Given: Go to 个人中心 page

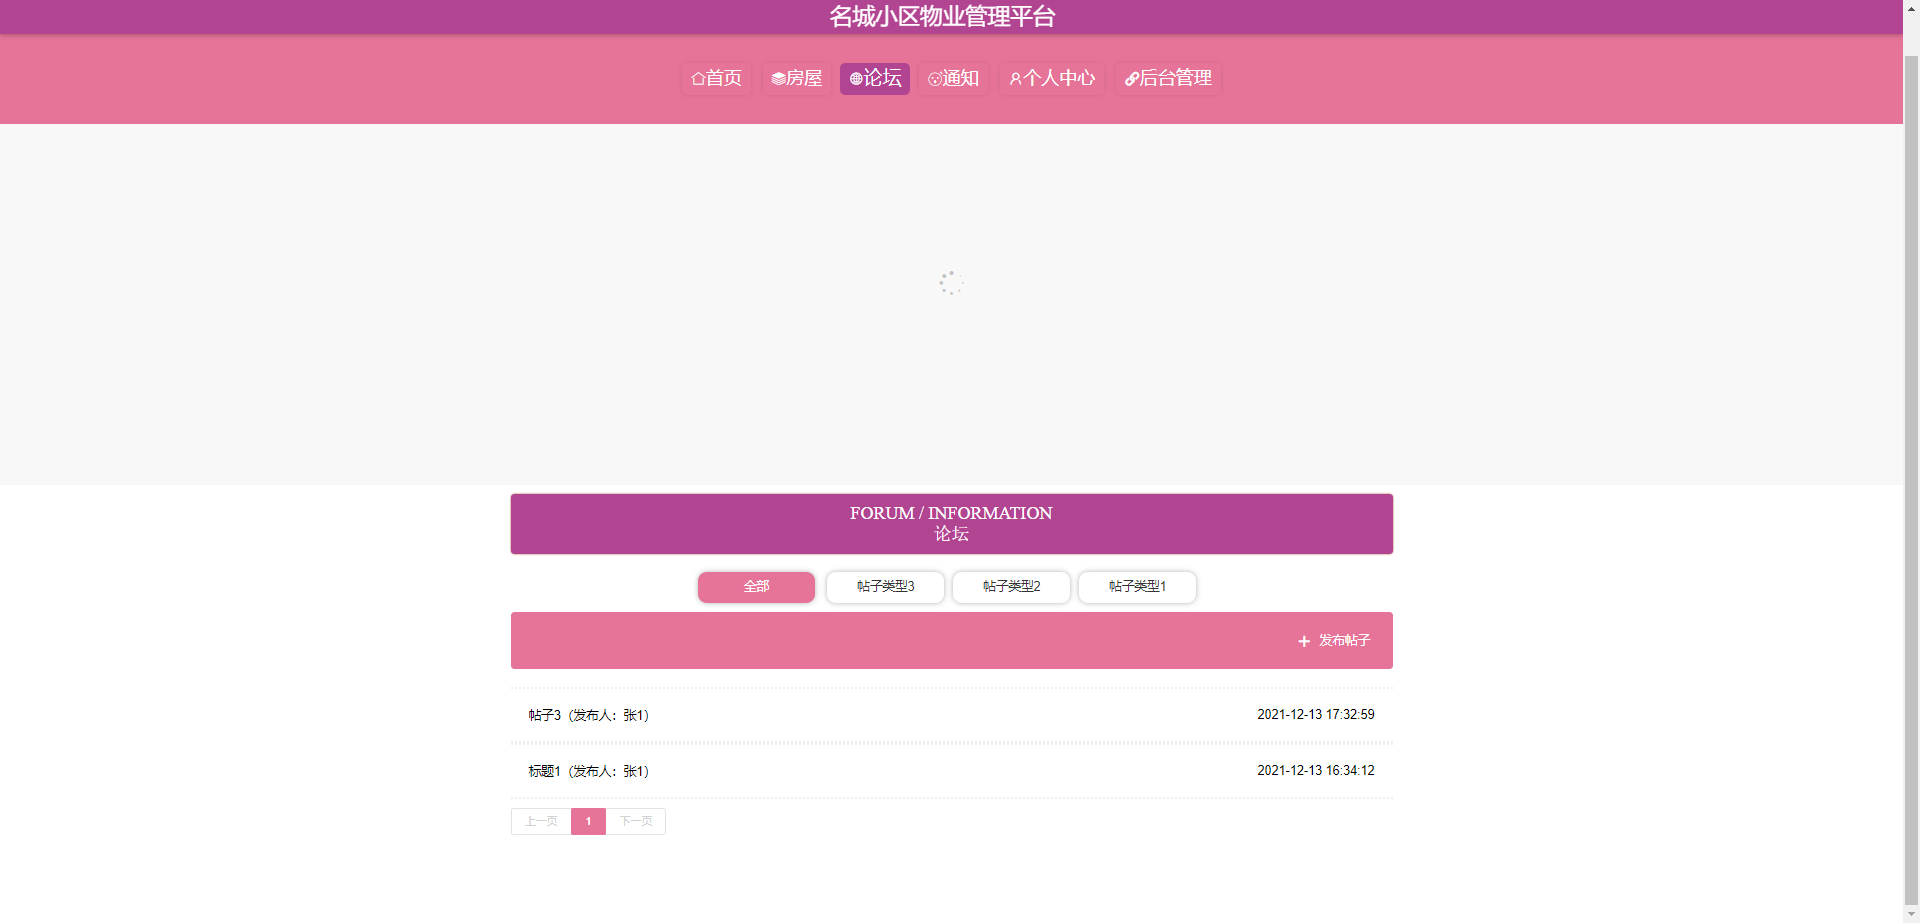Looking at the screenshot, I should pyautogui.click(x=1052, y=78).
